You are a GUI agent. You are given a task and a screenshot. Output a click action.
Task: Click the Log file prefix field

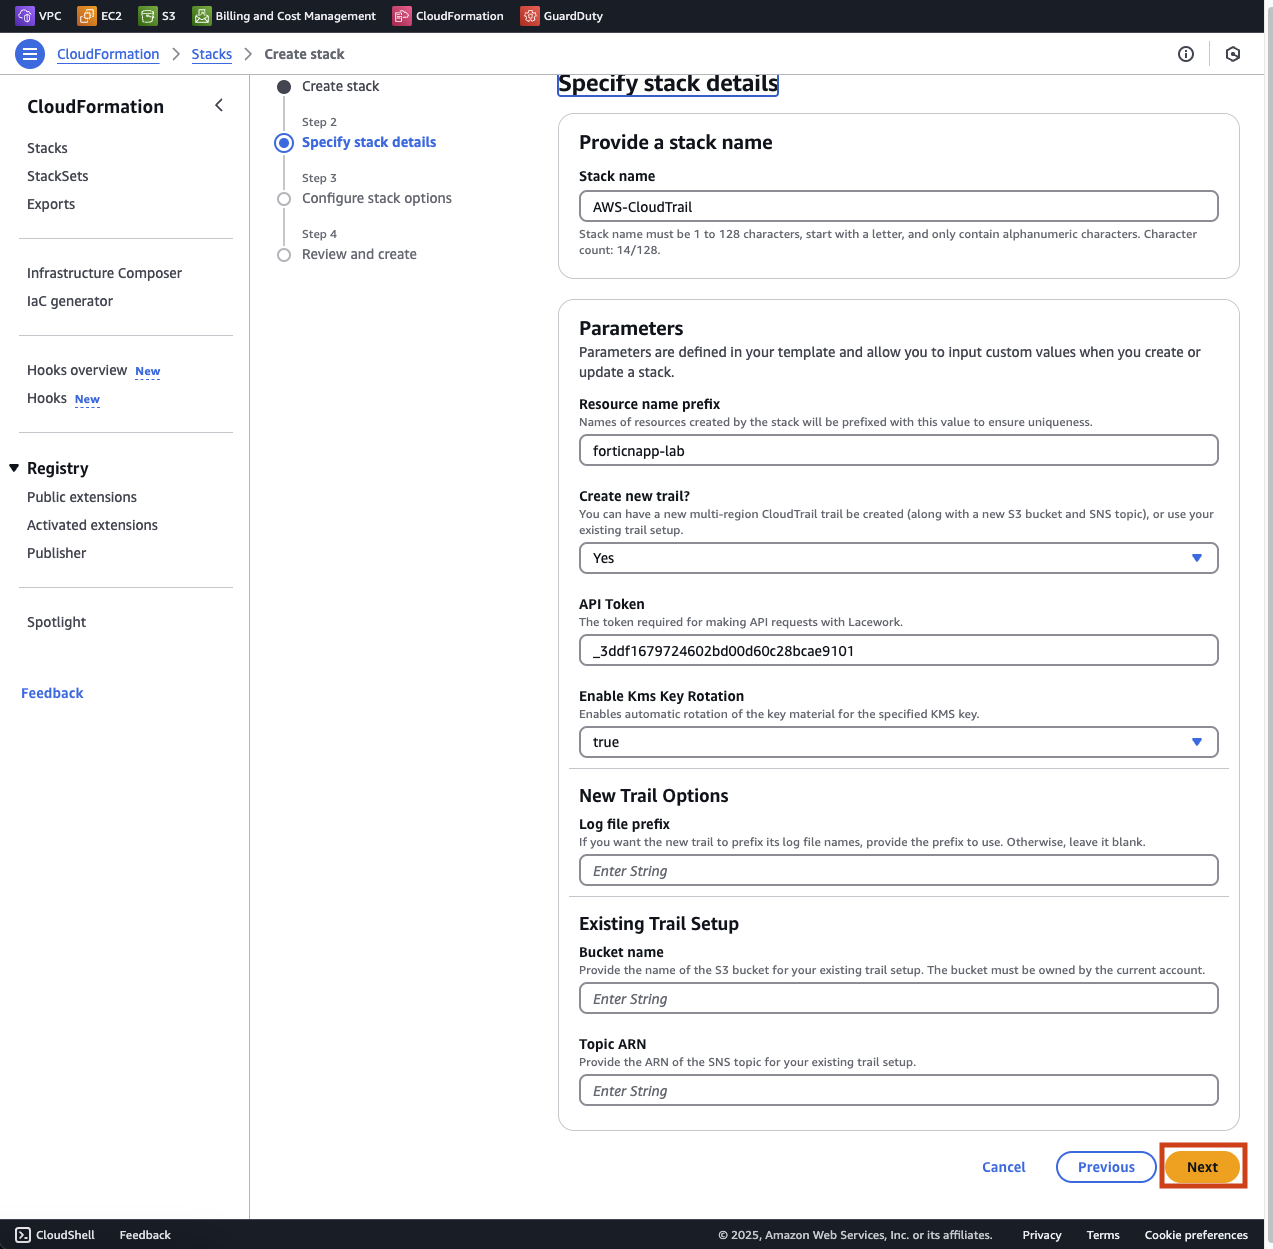pyautogui.click(x=898, y=870)
